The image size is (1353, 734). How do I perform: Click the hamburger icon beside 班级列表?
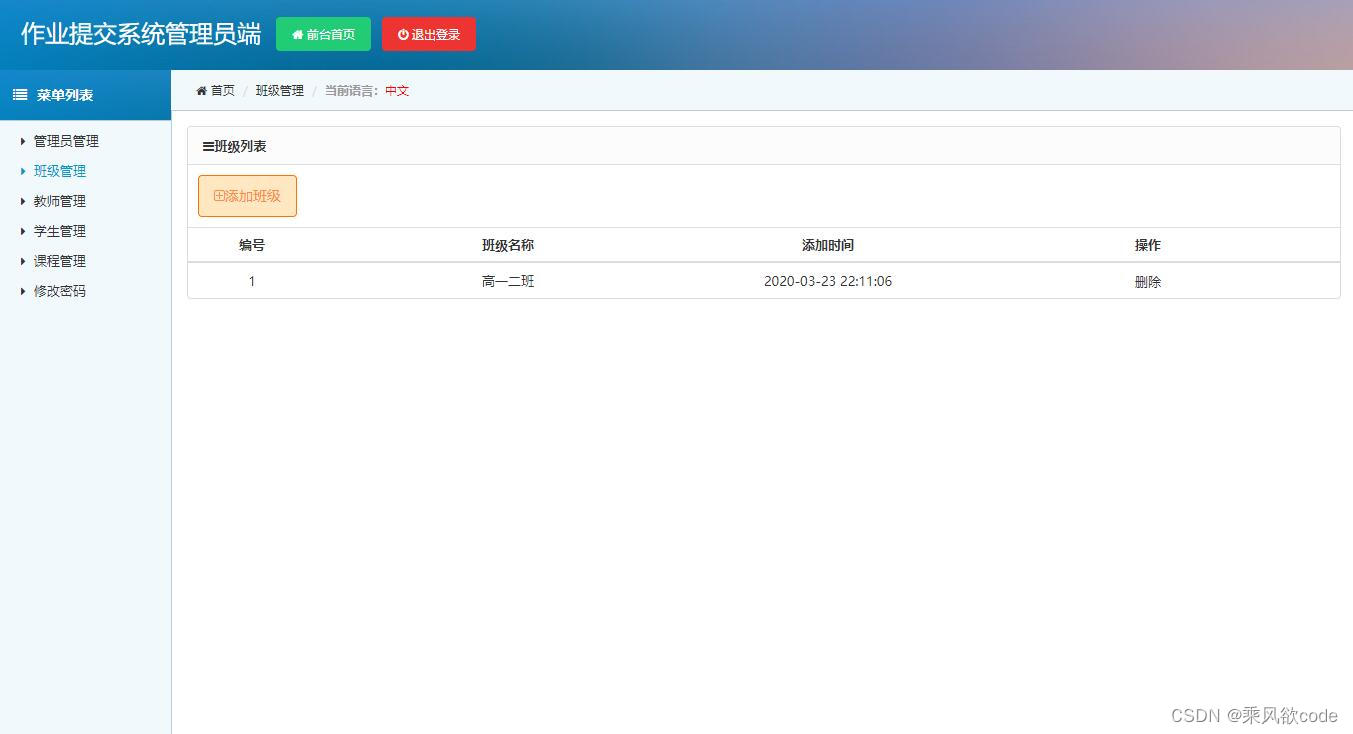(208, 147)
